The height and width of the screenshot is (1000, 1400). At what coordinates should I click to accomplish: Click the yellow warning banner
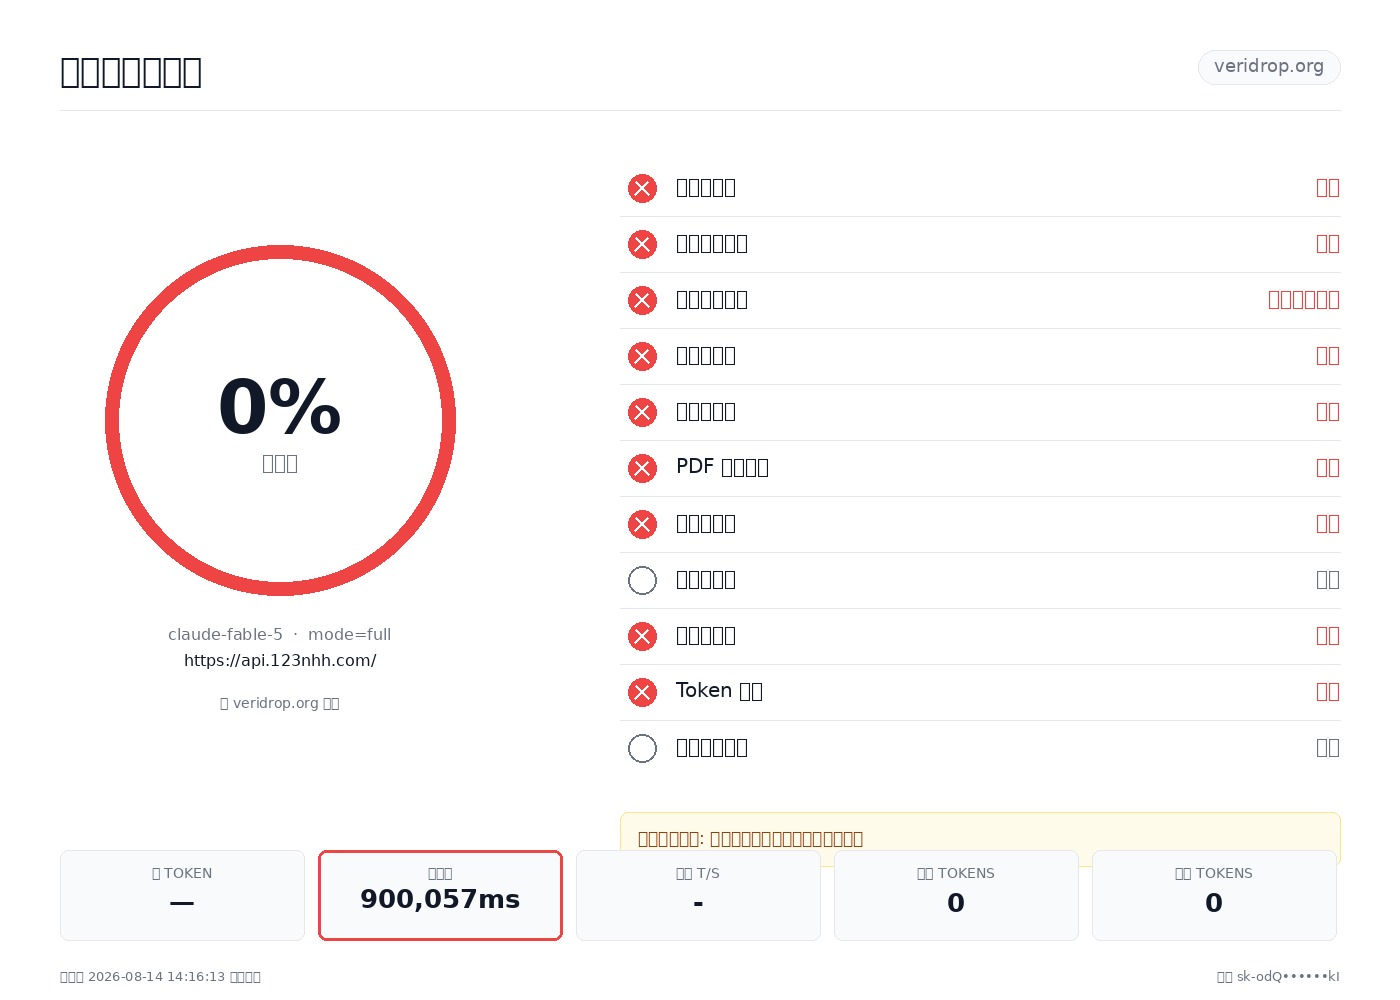pos(980,838)
